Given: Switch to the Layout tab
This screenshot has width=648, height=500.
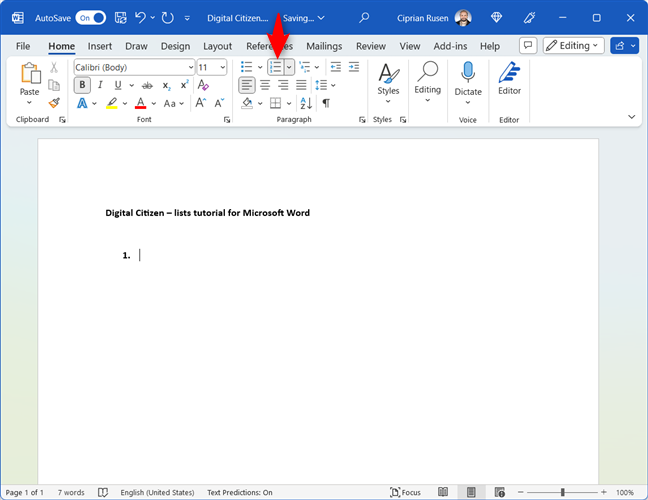Looking at the screenshot, I should coord(217,46).
